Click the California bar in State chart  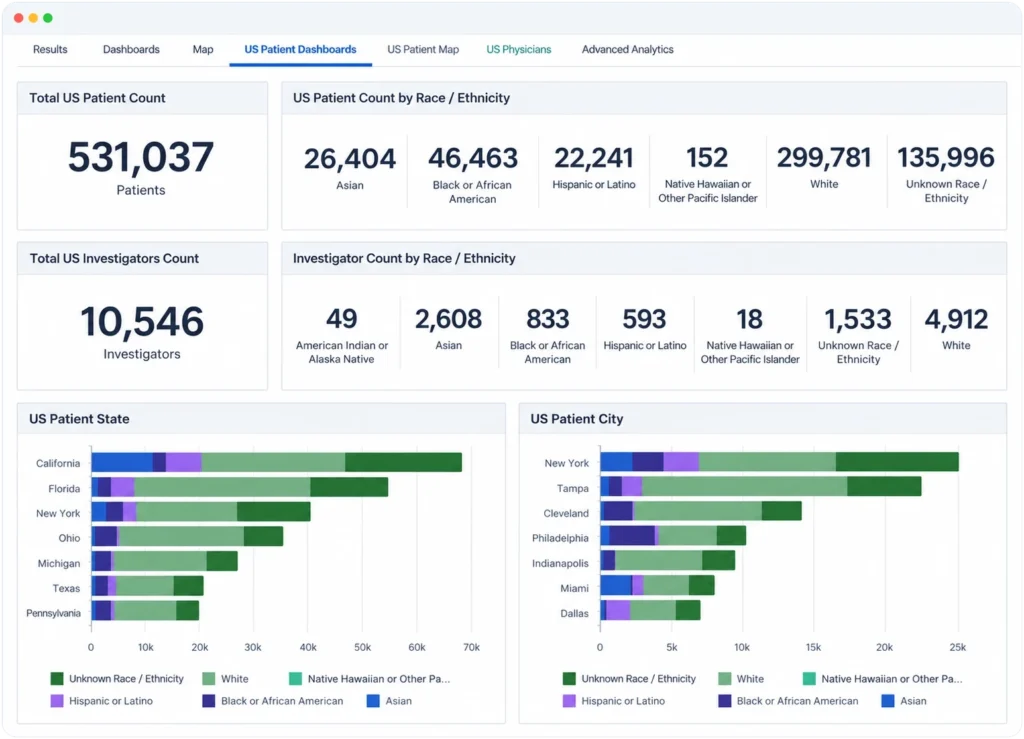point(276,462)
